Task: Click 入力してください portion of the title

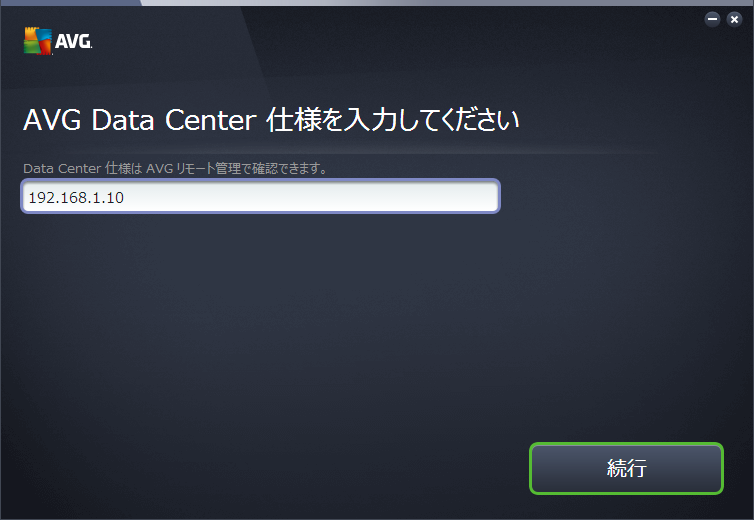Action: 432,120
